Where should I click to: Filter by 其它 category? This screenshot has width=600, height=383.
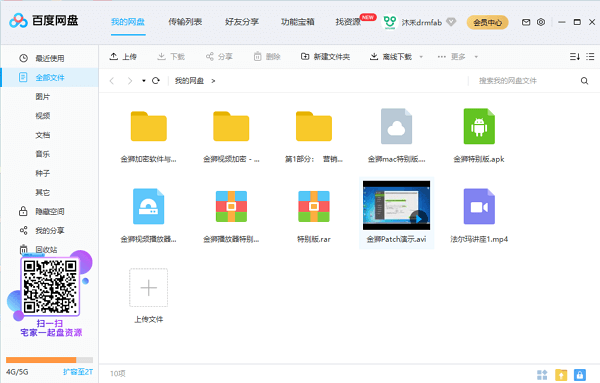tap(42, 192)
